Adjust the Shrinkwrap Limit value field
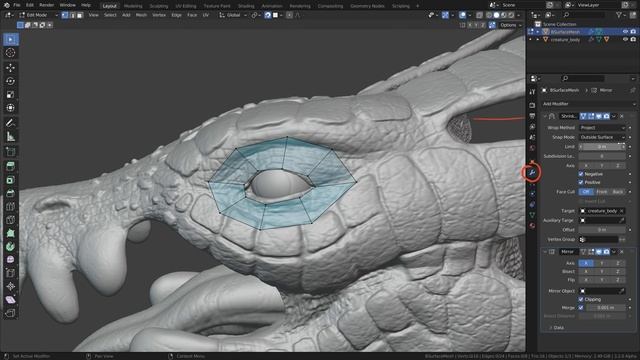The image size is (640, 360). [x=602, y=147]
